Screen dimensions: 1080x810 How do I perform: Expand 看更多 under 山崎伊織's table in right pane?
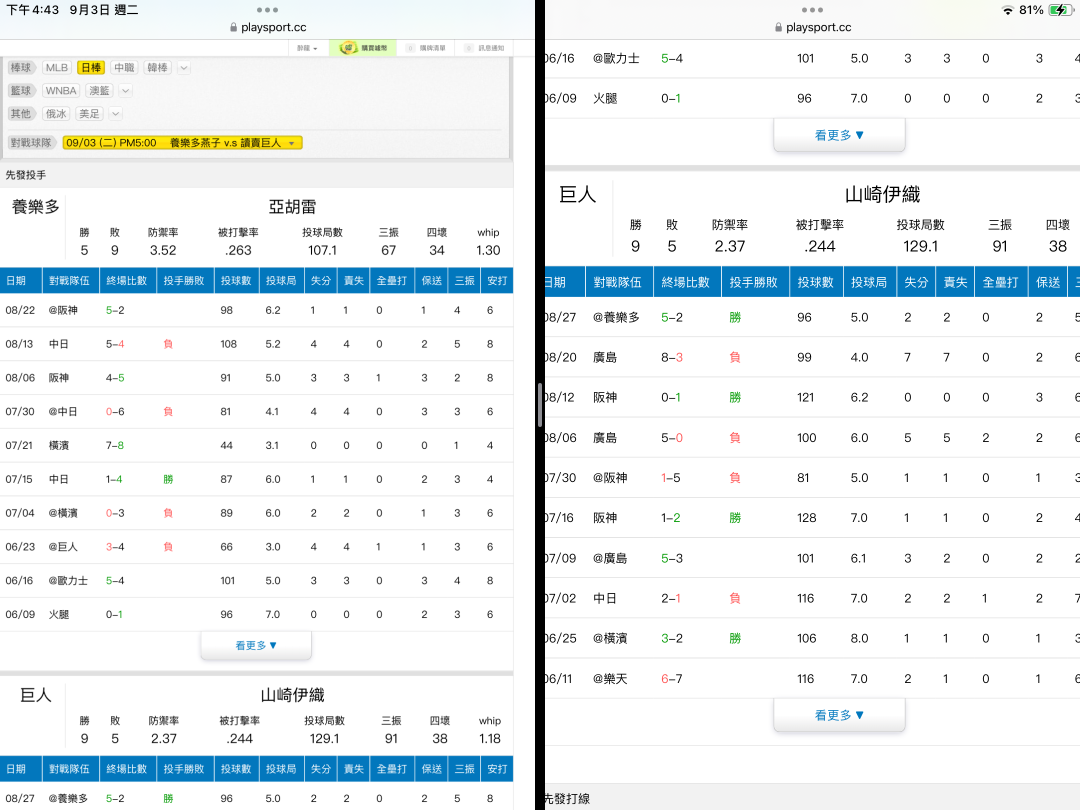pyautogui.click(x=839, y=715)
